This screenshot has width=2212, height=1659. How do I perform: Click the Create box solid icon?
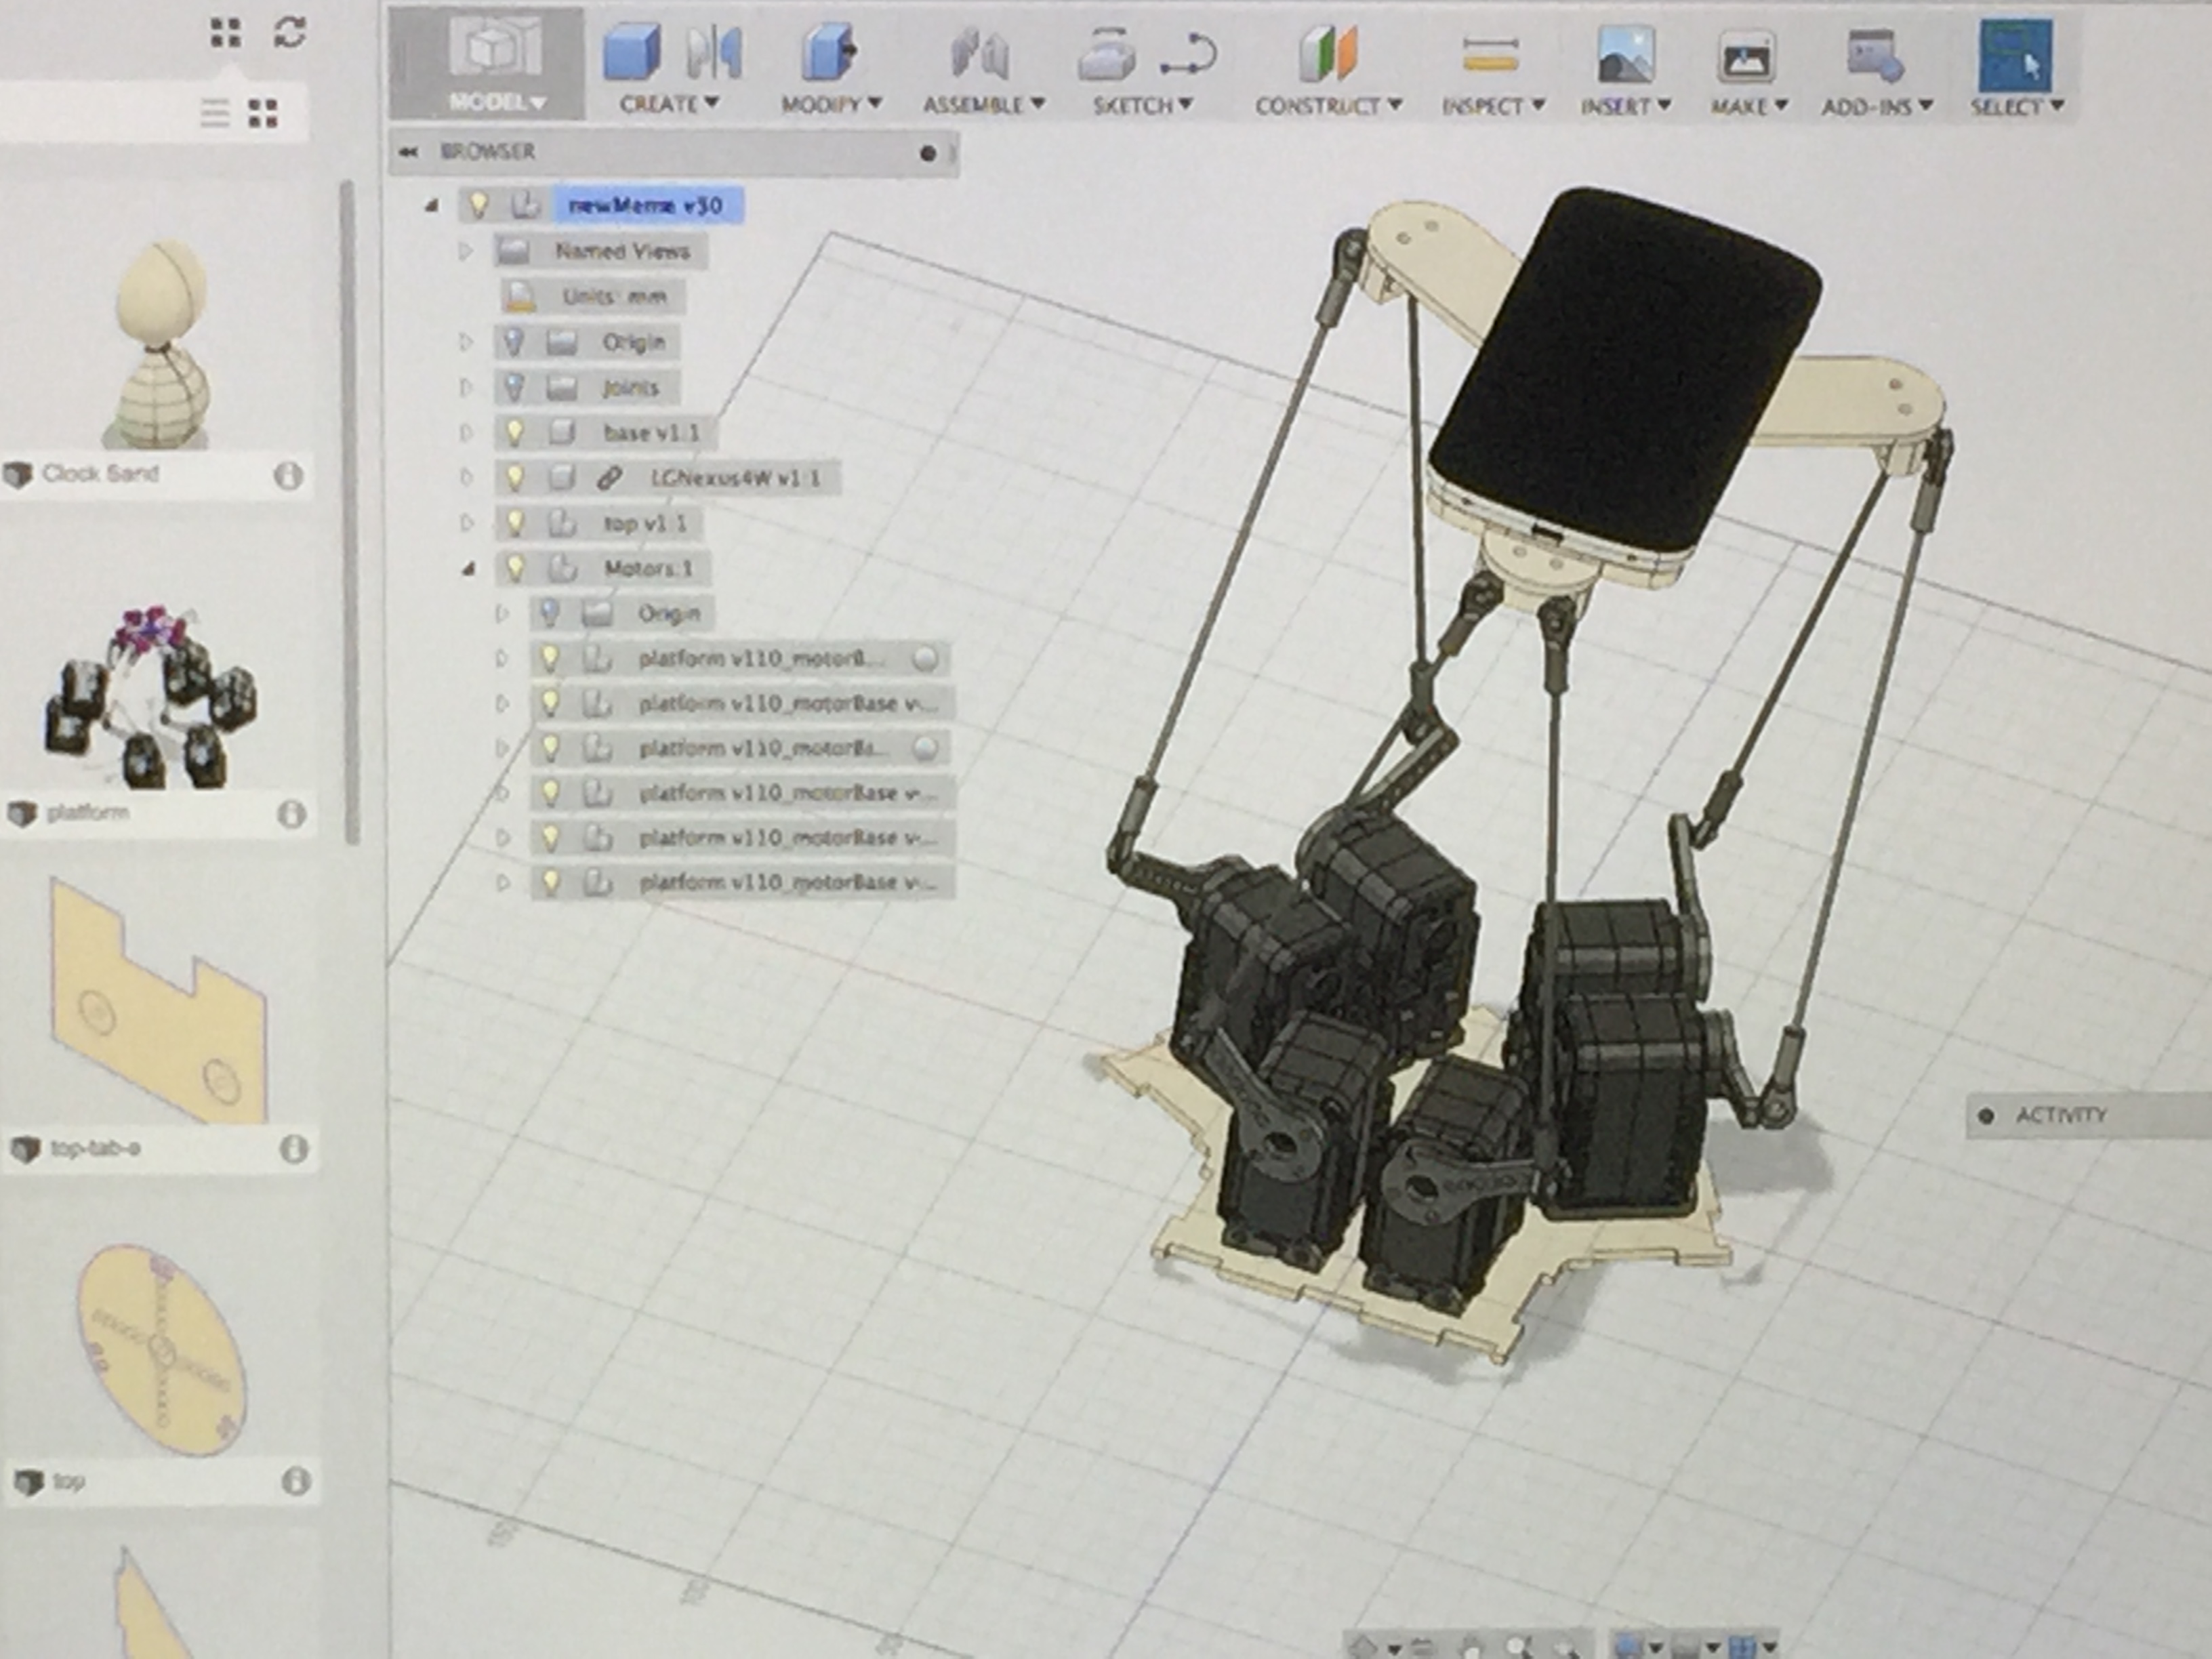631,52
